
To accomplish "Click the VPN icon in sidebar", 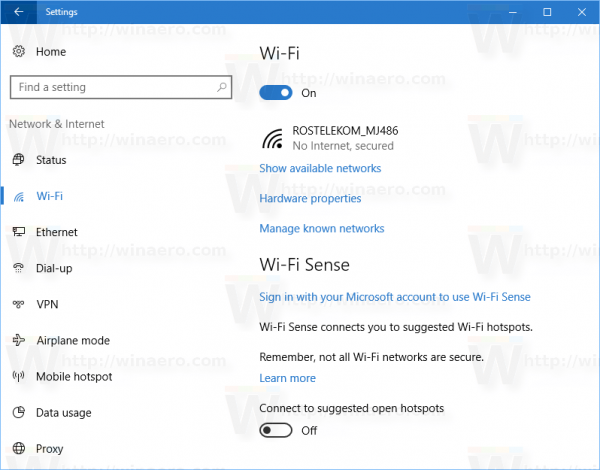I will click(x=18, y=304).
